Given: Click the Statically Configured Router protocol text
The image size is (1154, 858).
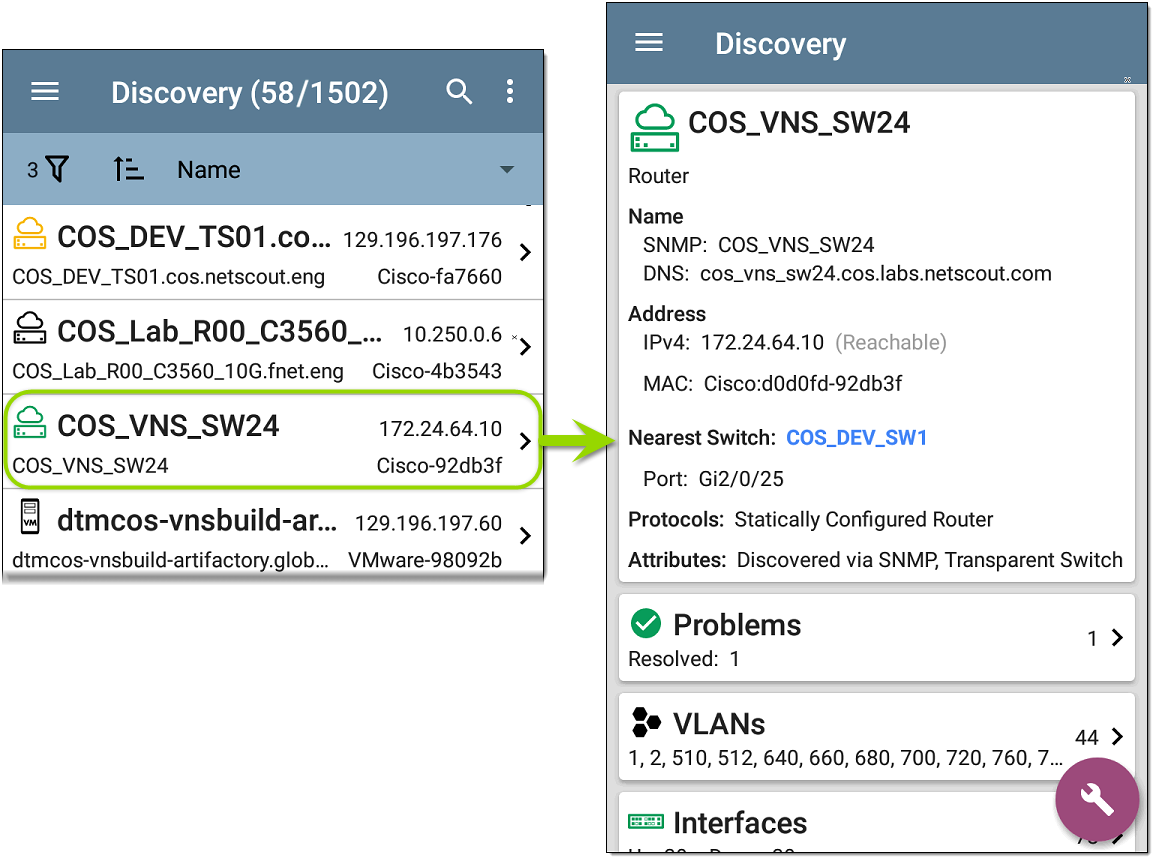Looking at the screenshot, I should (x=864, y=520).
